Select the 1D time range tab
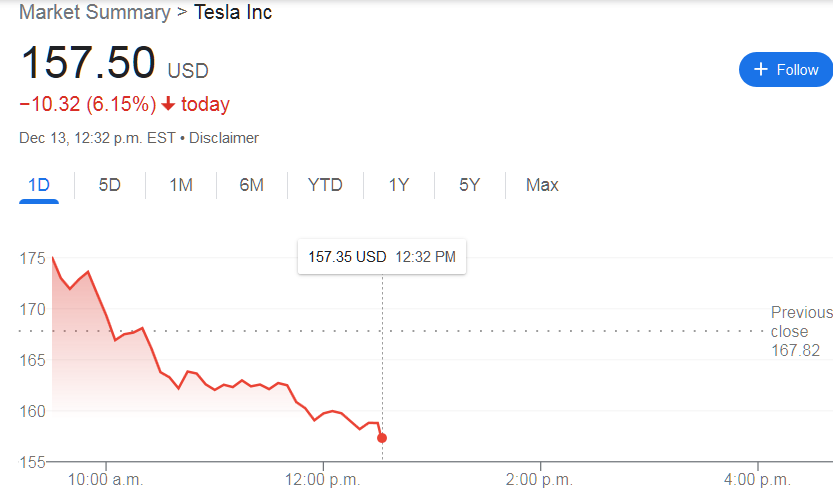 (39, 185)
